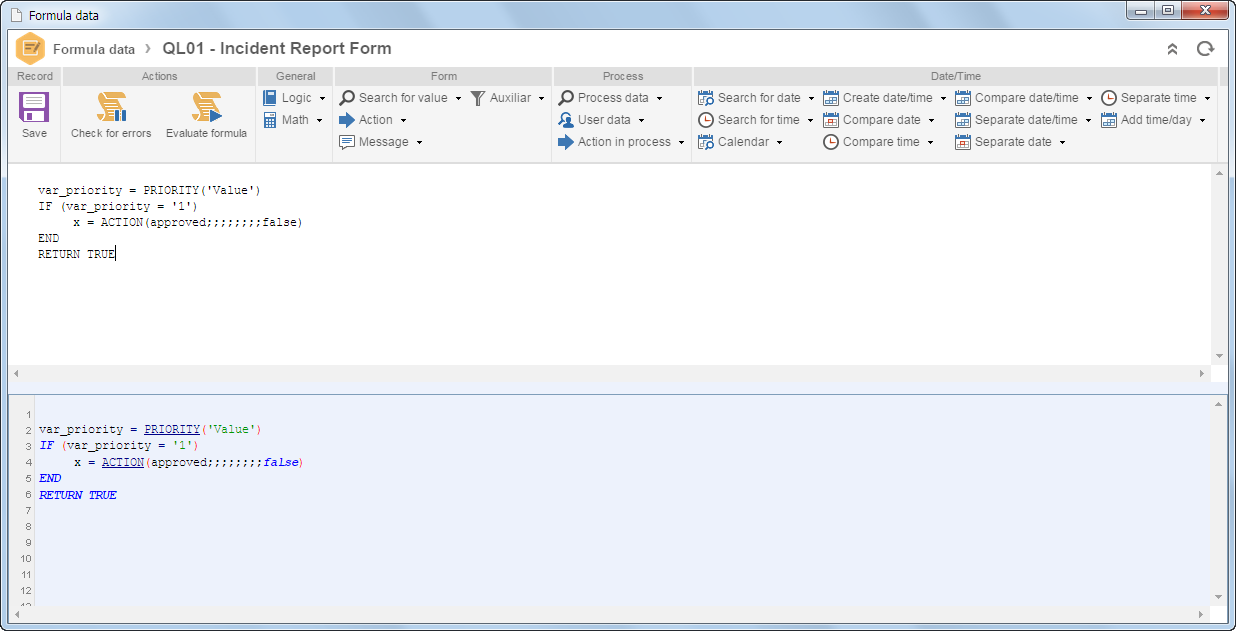Click "QL01 - Incident Report Form" title
The width and height of the screenshot is (1236, 631).
pyautogui.click(x=277, y=48)
